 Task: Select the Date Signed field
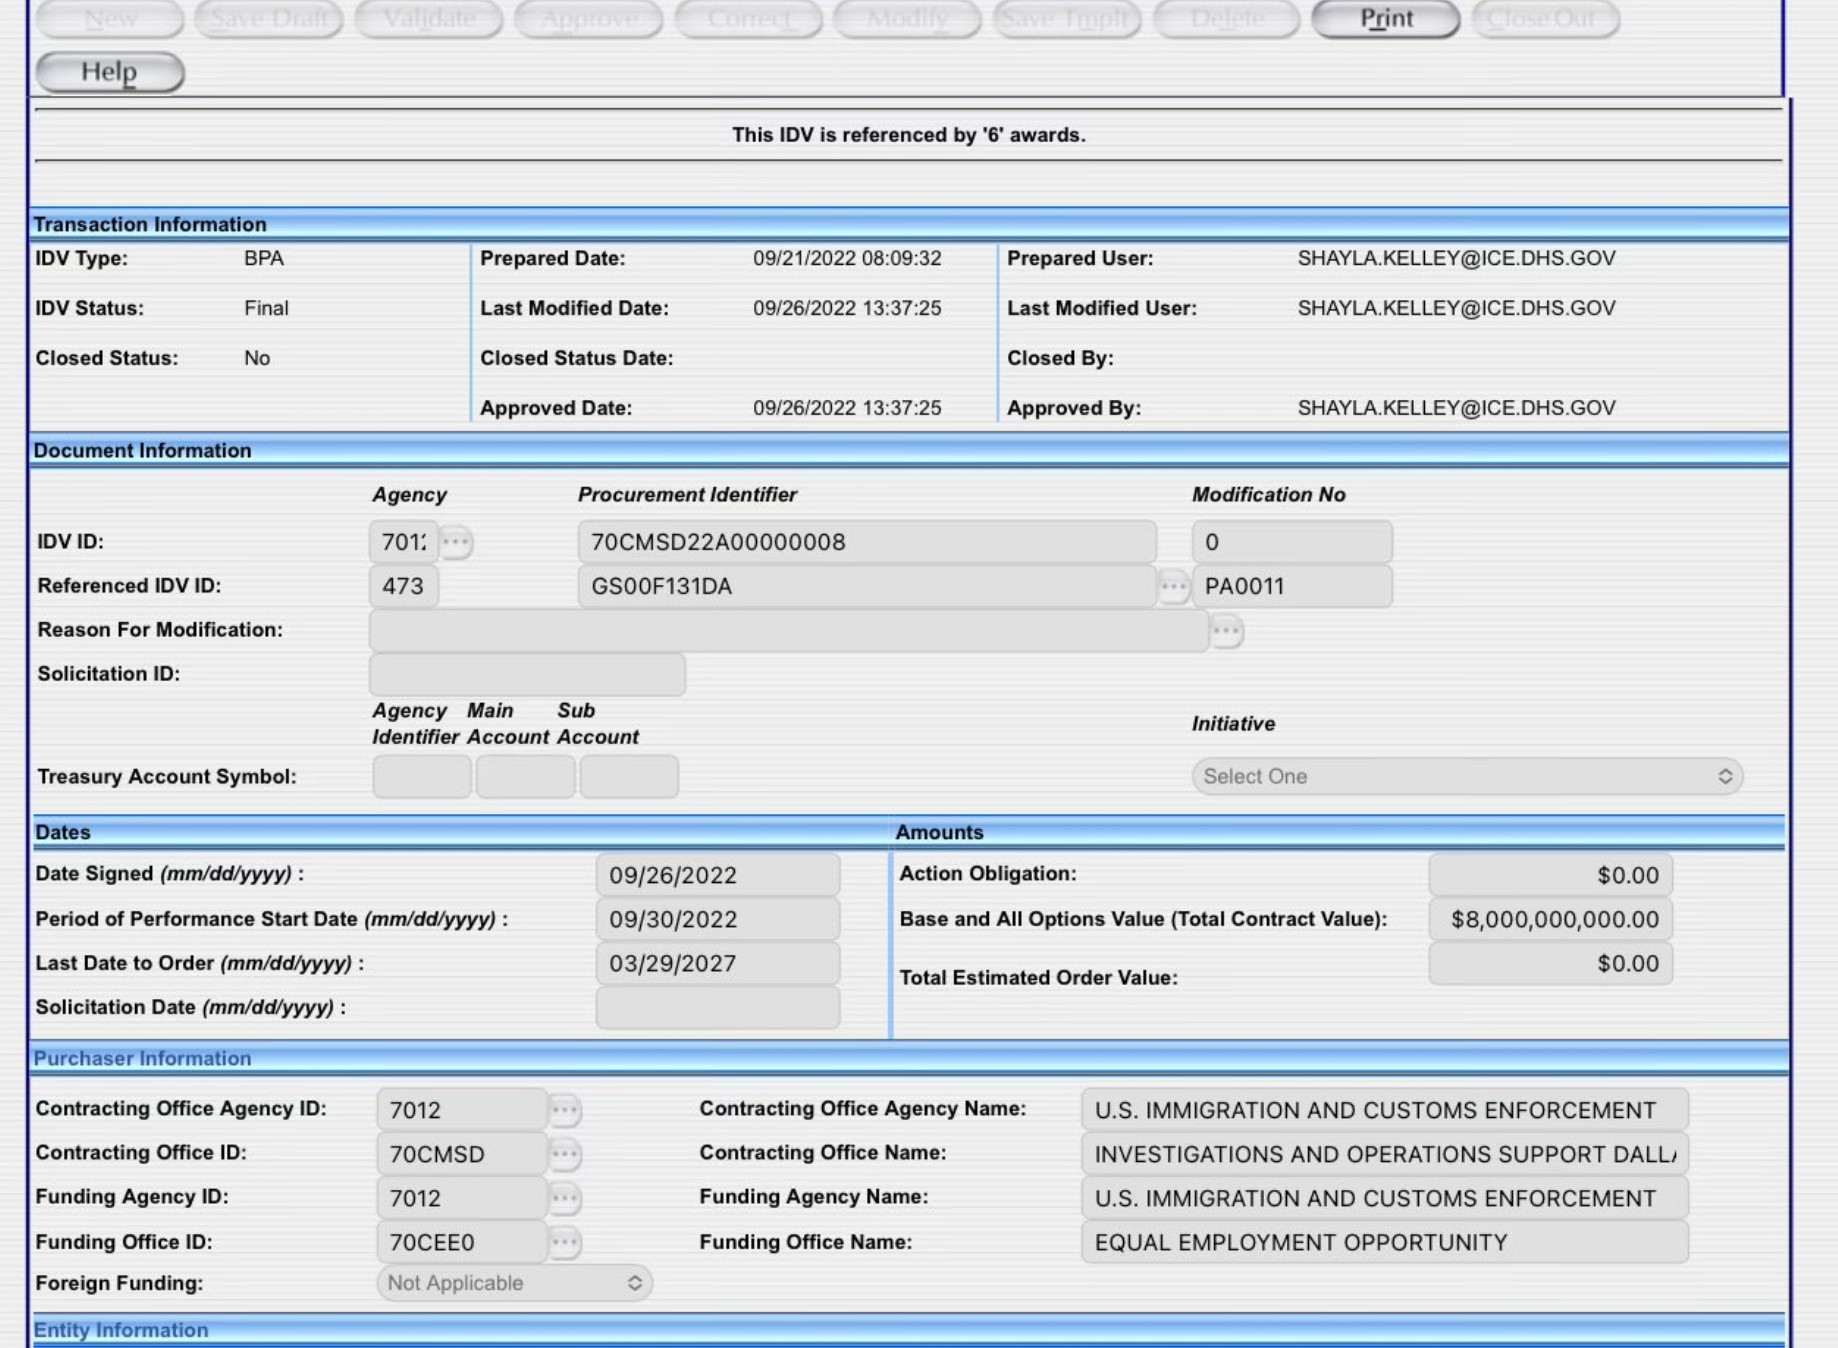pos(717,875)
